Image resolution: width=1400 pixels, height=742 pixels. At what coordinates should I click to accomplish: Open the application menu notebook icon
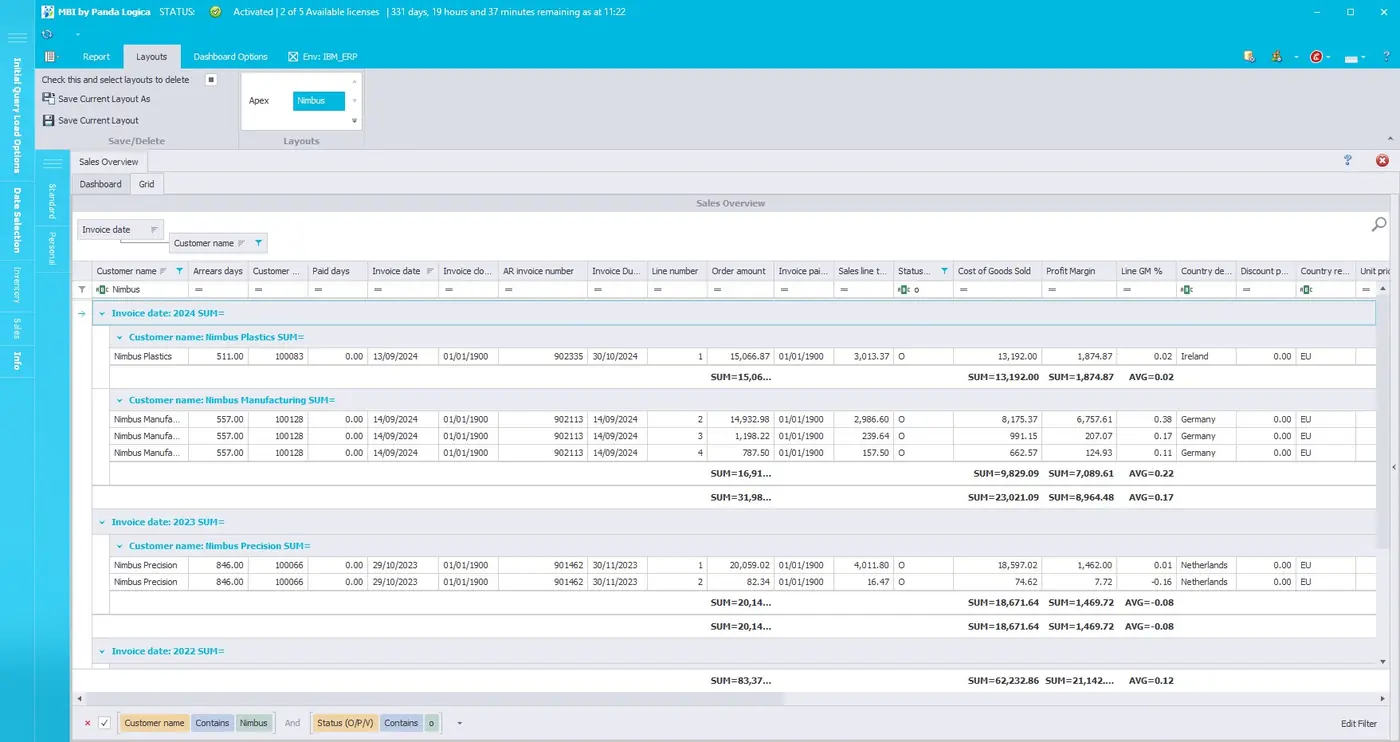(x=50, y=57)
